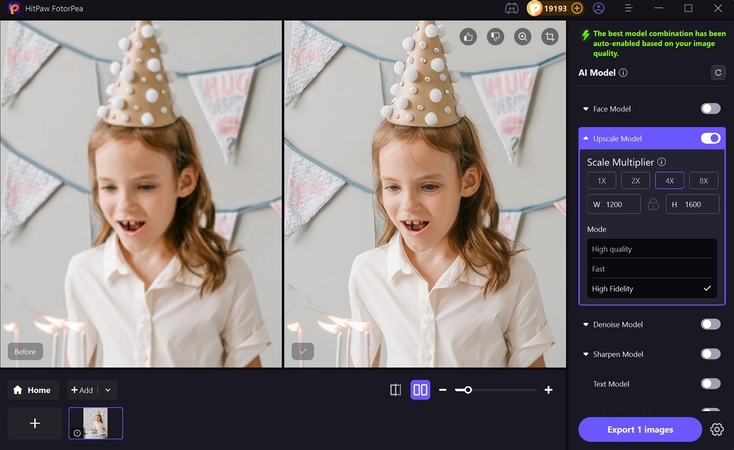Click the magnifier zoom icon on preview
Image resolution: width=734 pixels, height=450 pixels.
pos(522,36)
